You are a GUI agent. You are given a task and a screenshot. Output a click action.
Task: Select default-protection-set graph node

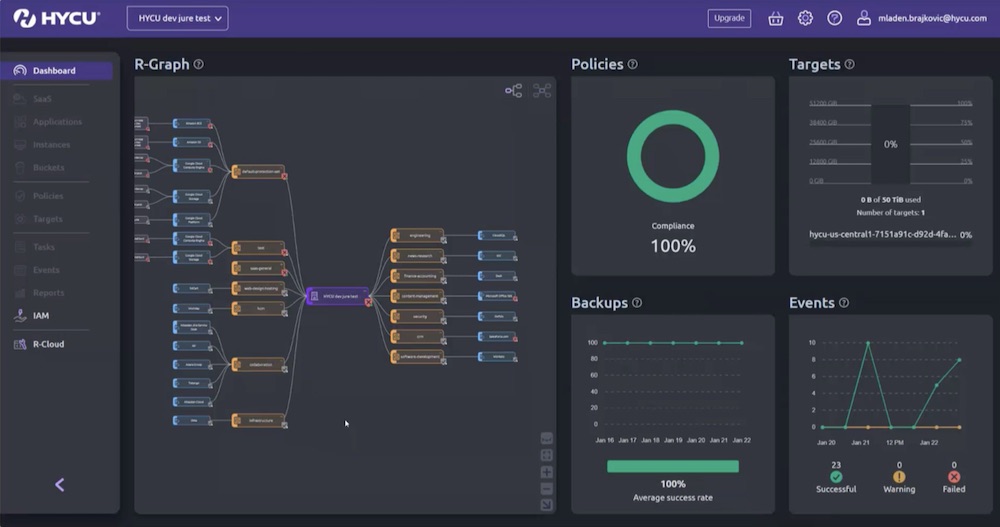[x=258, y=172]
